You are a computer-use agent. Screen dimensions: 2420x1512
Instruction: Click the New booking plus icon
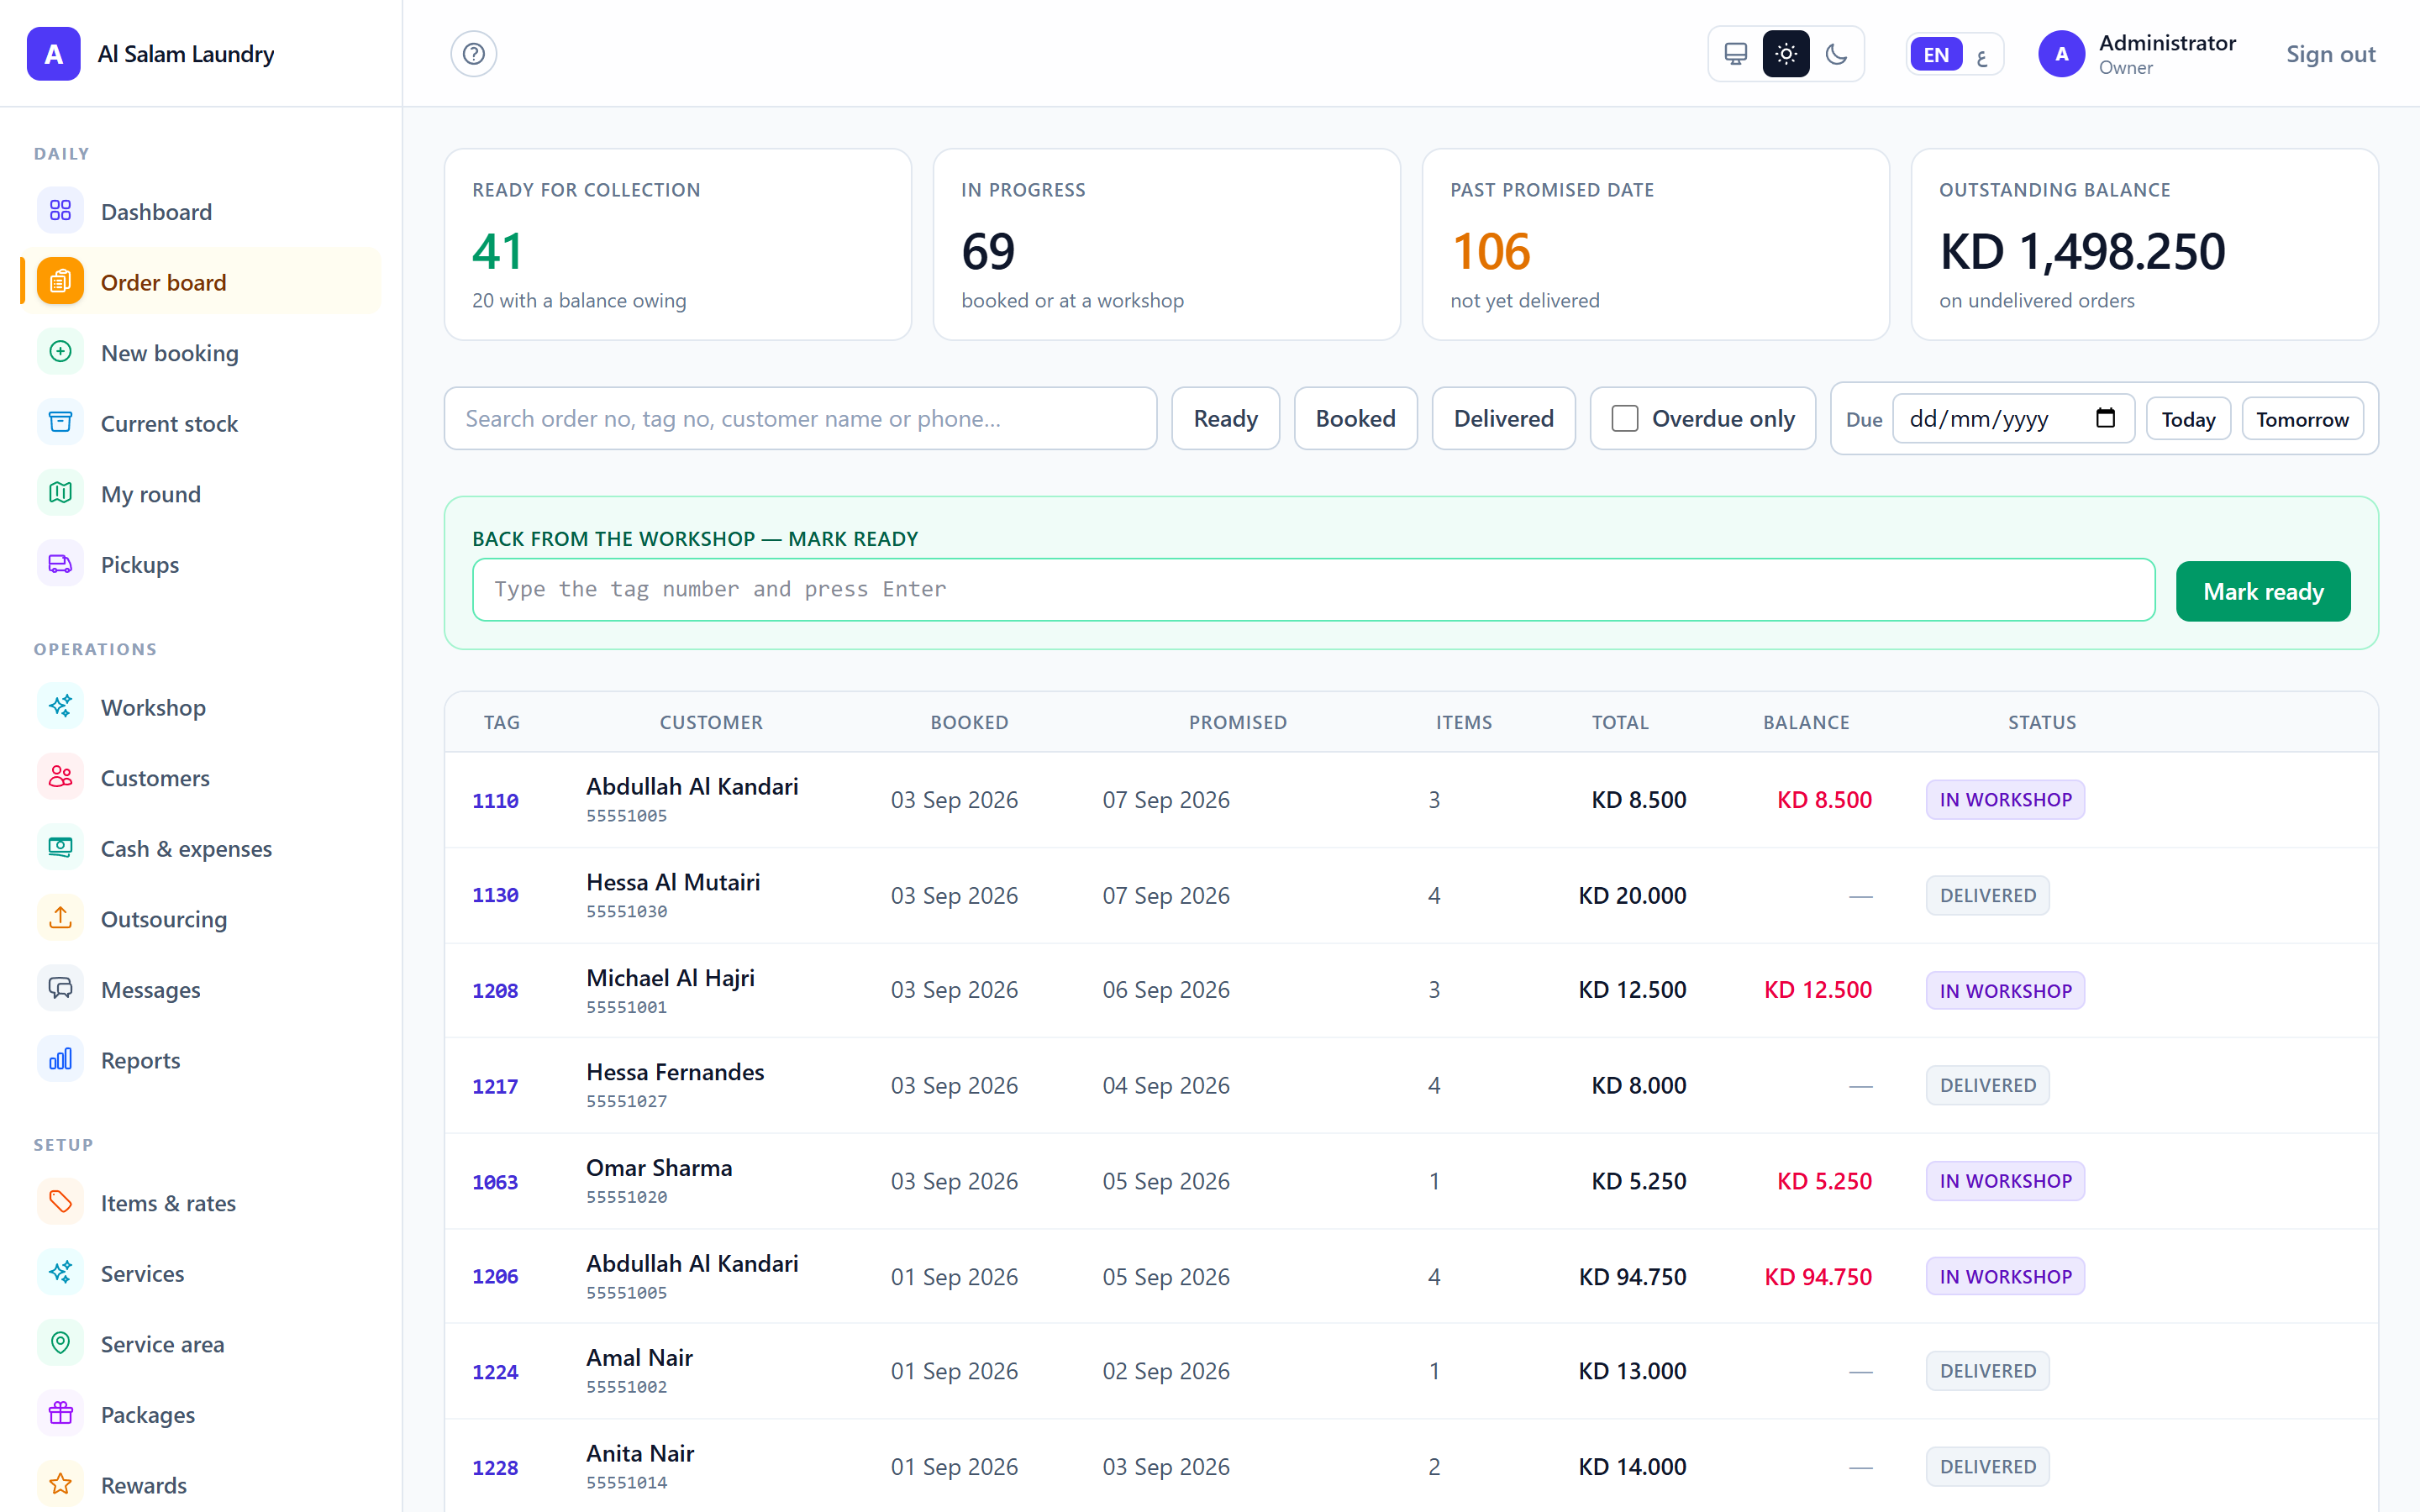click(60, 352)
